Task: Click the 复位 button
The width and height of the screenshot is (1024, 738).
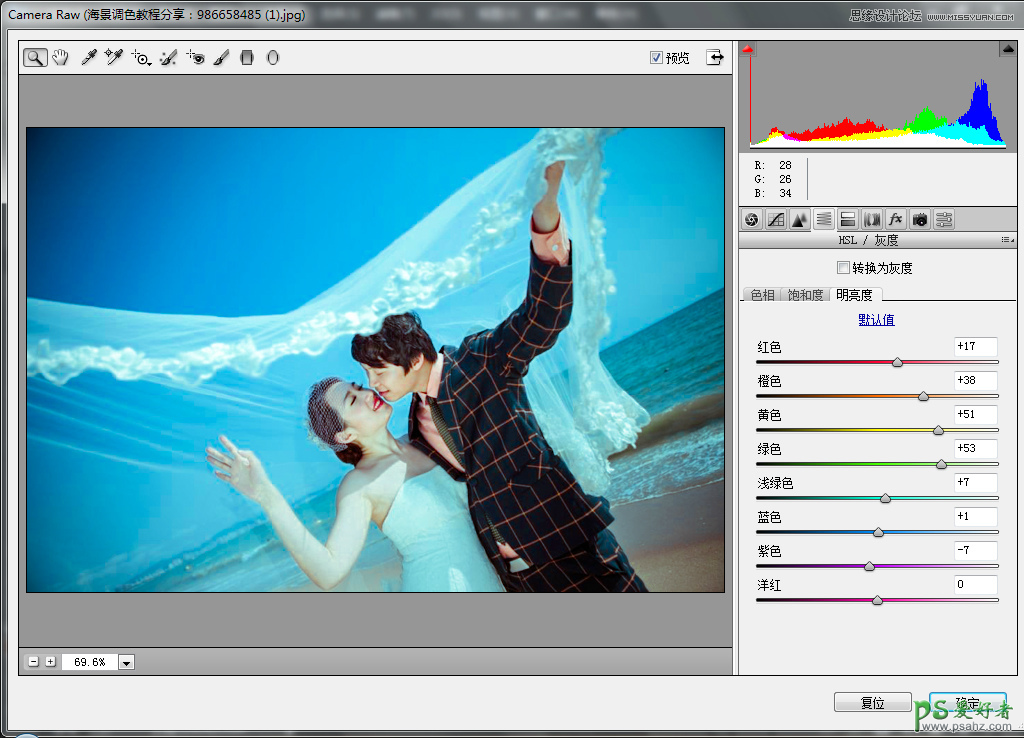Action: (872, 703)
